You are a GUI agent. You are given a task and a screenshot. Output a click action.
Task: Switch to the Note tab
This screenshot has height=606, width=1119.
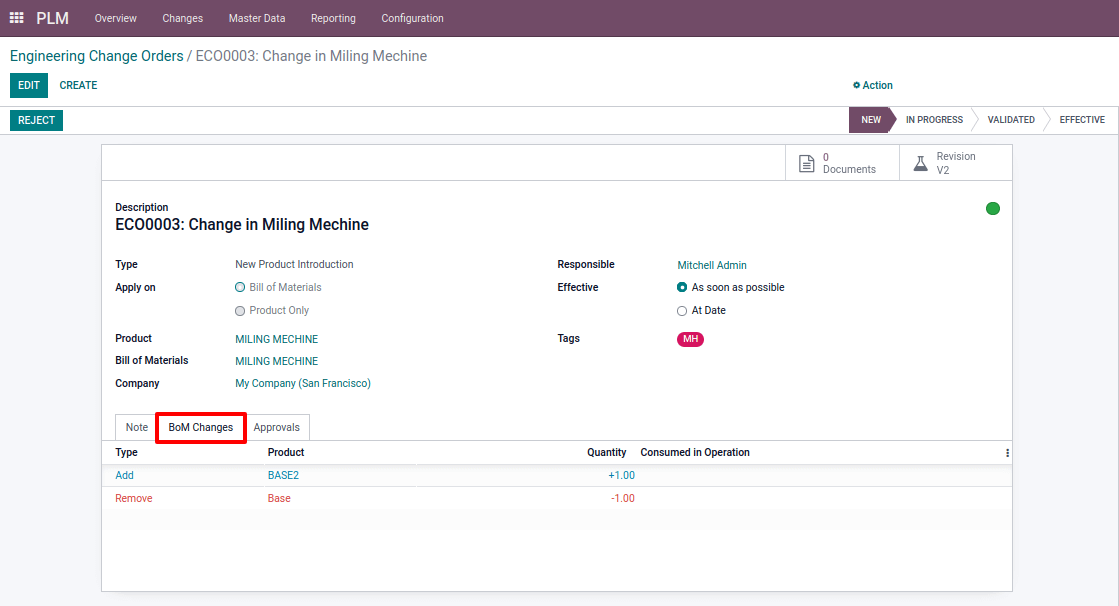coord(136,427)
